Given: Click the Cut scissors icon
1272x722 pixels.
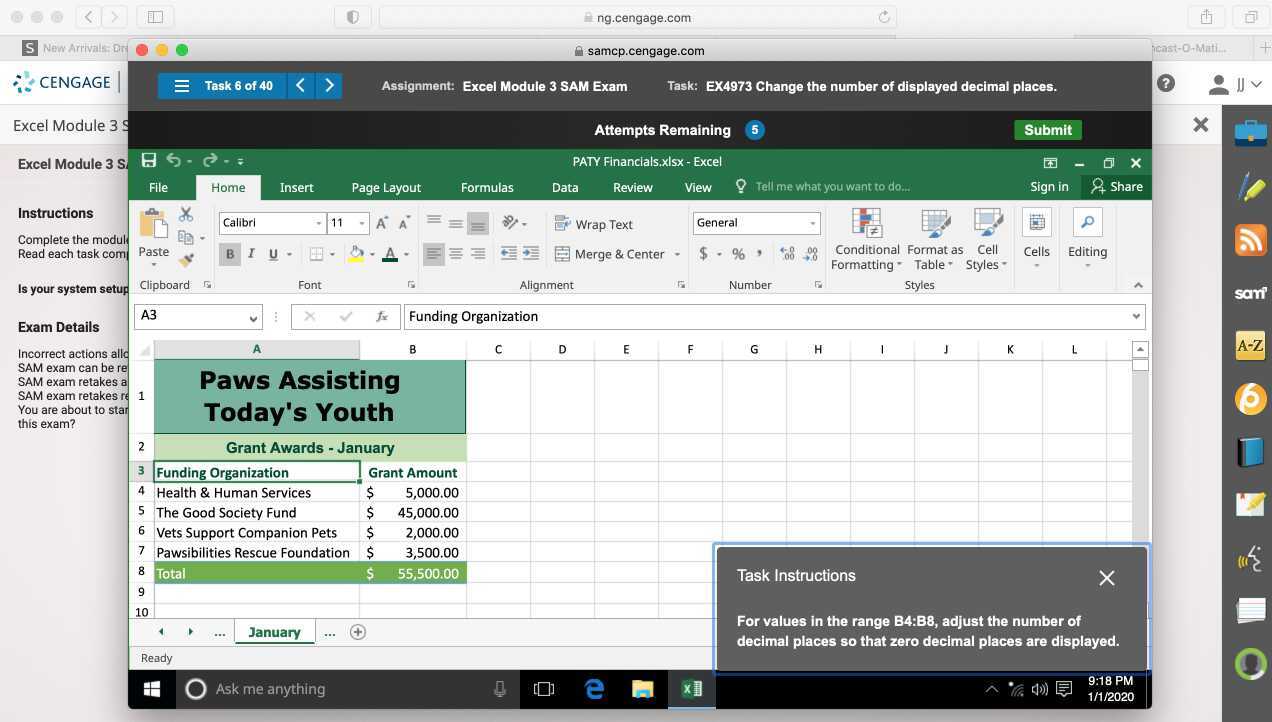Looking at the screenshot, I should [x=186, y=214].
